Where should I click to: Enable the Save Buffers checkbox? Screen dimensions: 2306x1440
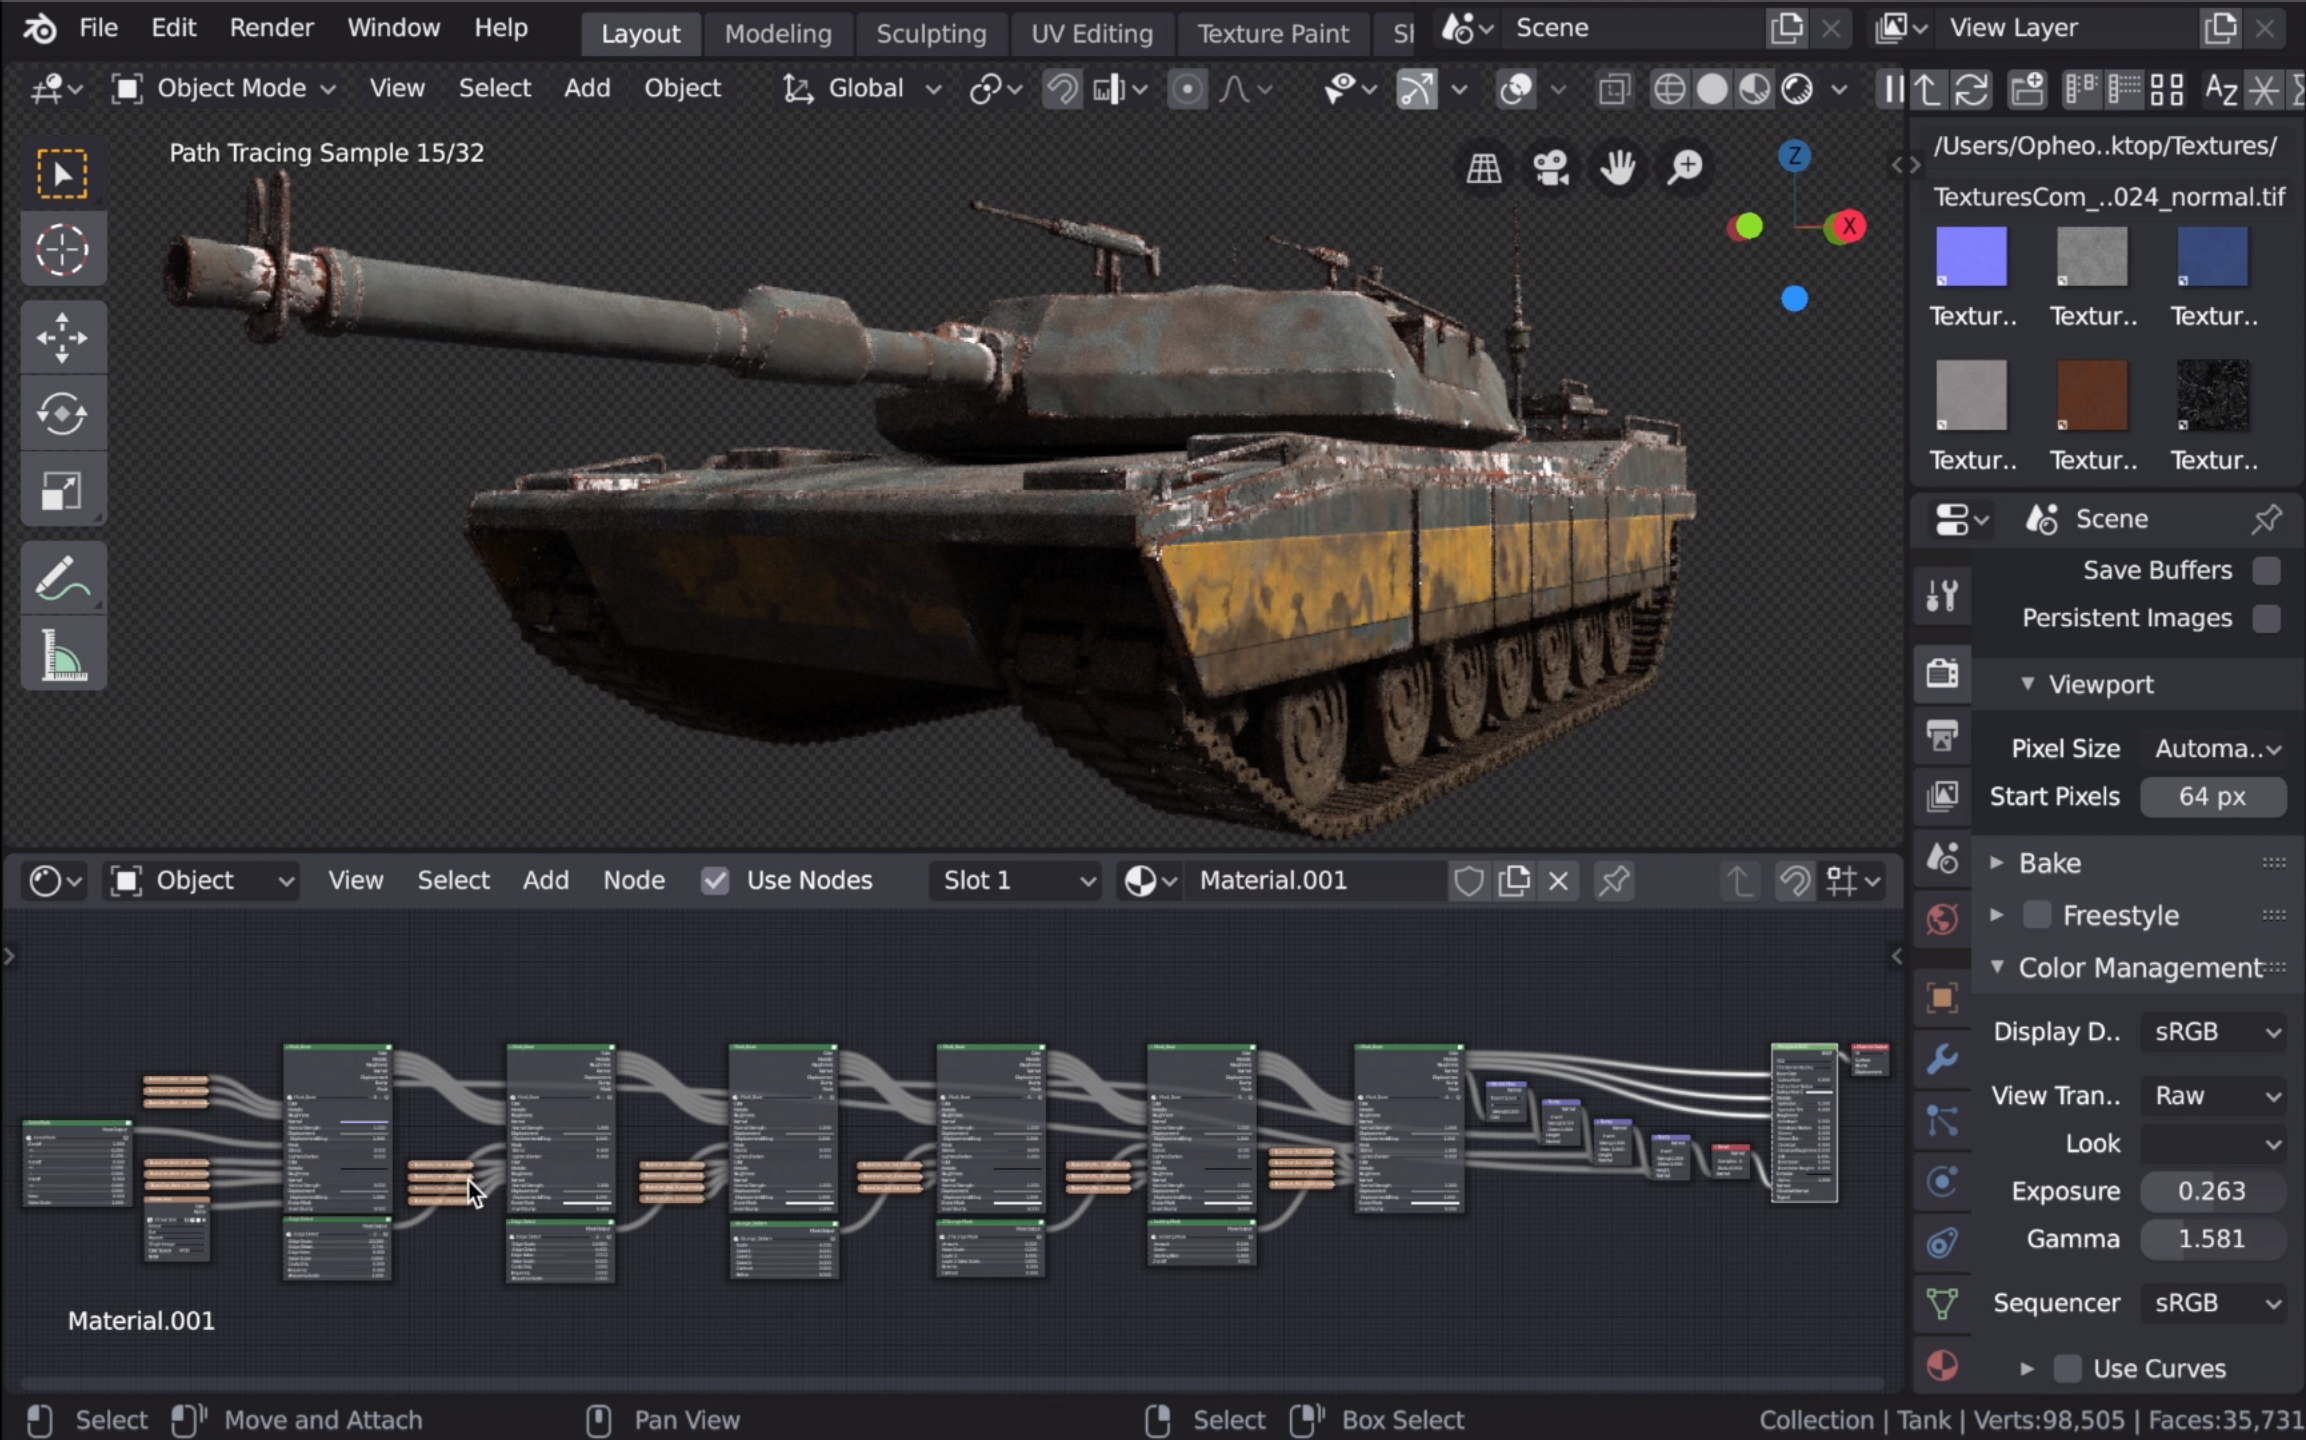click(x=2266, y=570)
